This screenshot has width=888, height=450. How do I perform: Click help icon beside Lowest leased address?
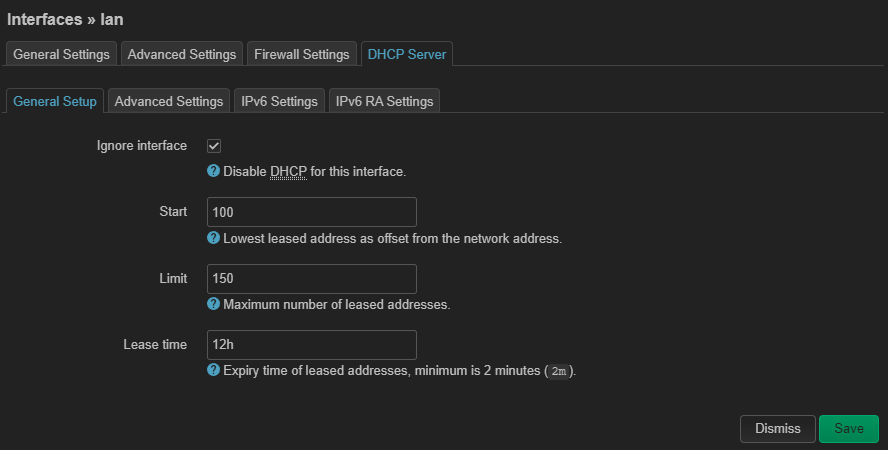coord(213,239)
